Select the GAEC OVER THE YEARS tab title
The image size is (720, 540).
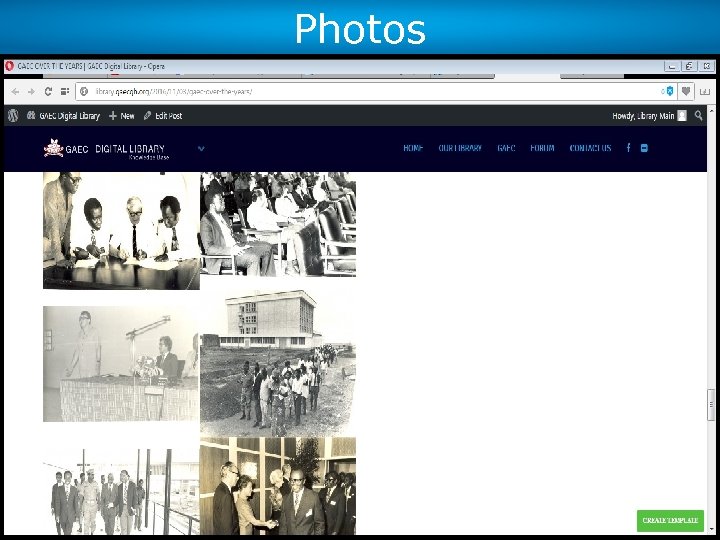(x=90, y=66)
